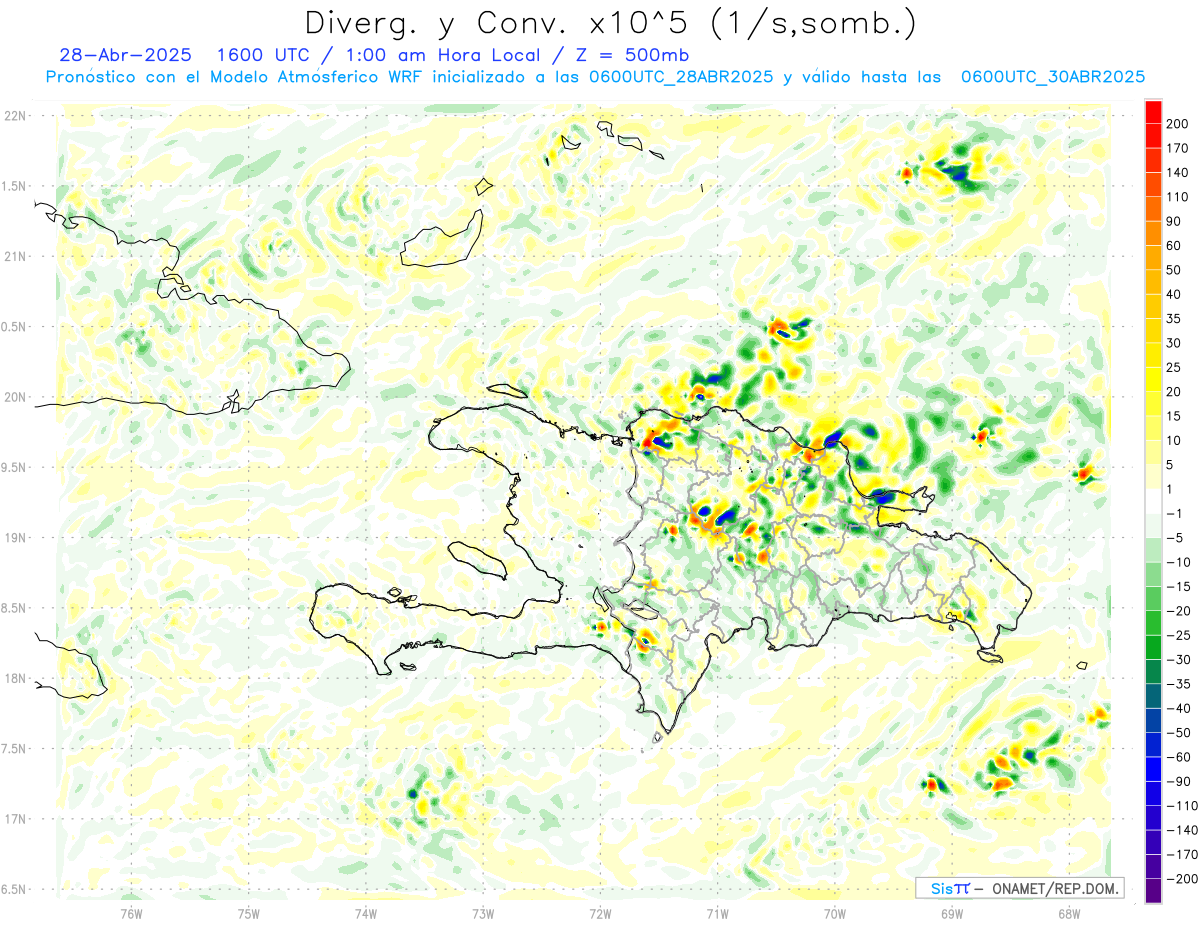Screen dimensions: 1200x927
Task: Select the '0600UTC_30ABR2025' valid-until text
Action: pyautogui.click(x=1053, y=77)
